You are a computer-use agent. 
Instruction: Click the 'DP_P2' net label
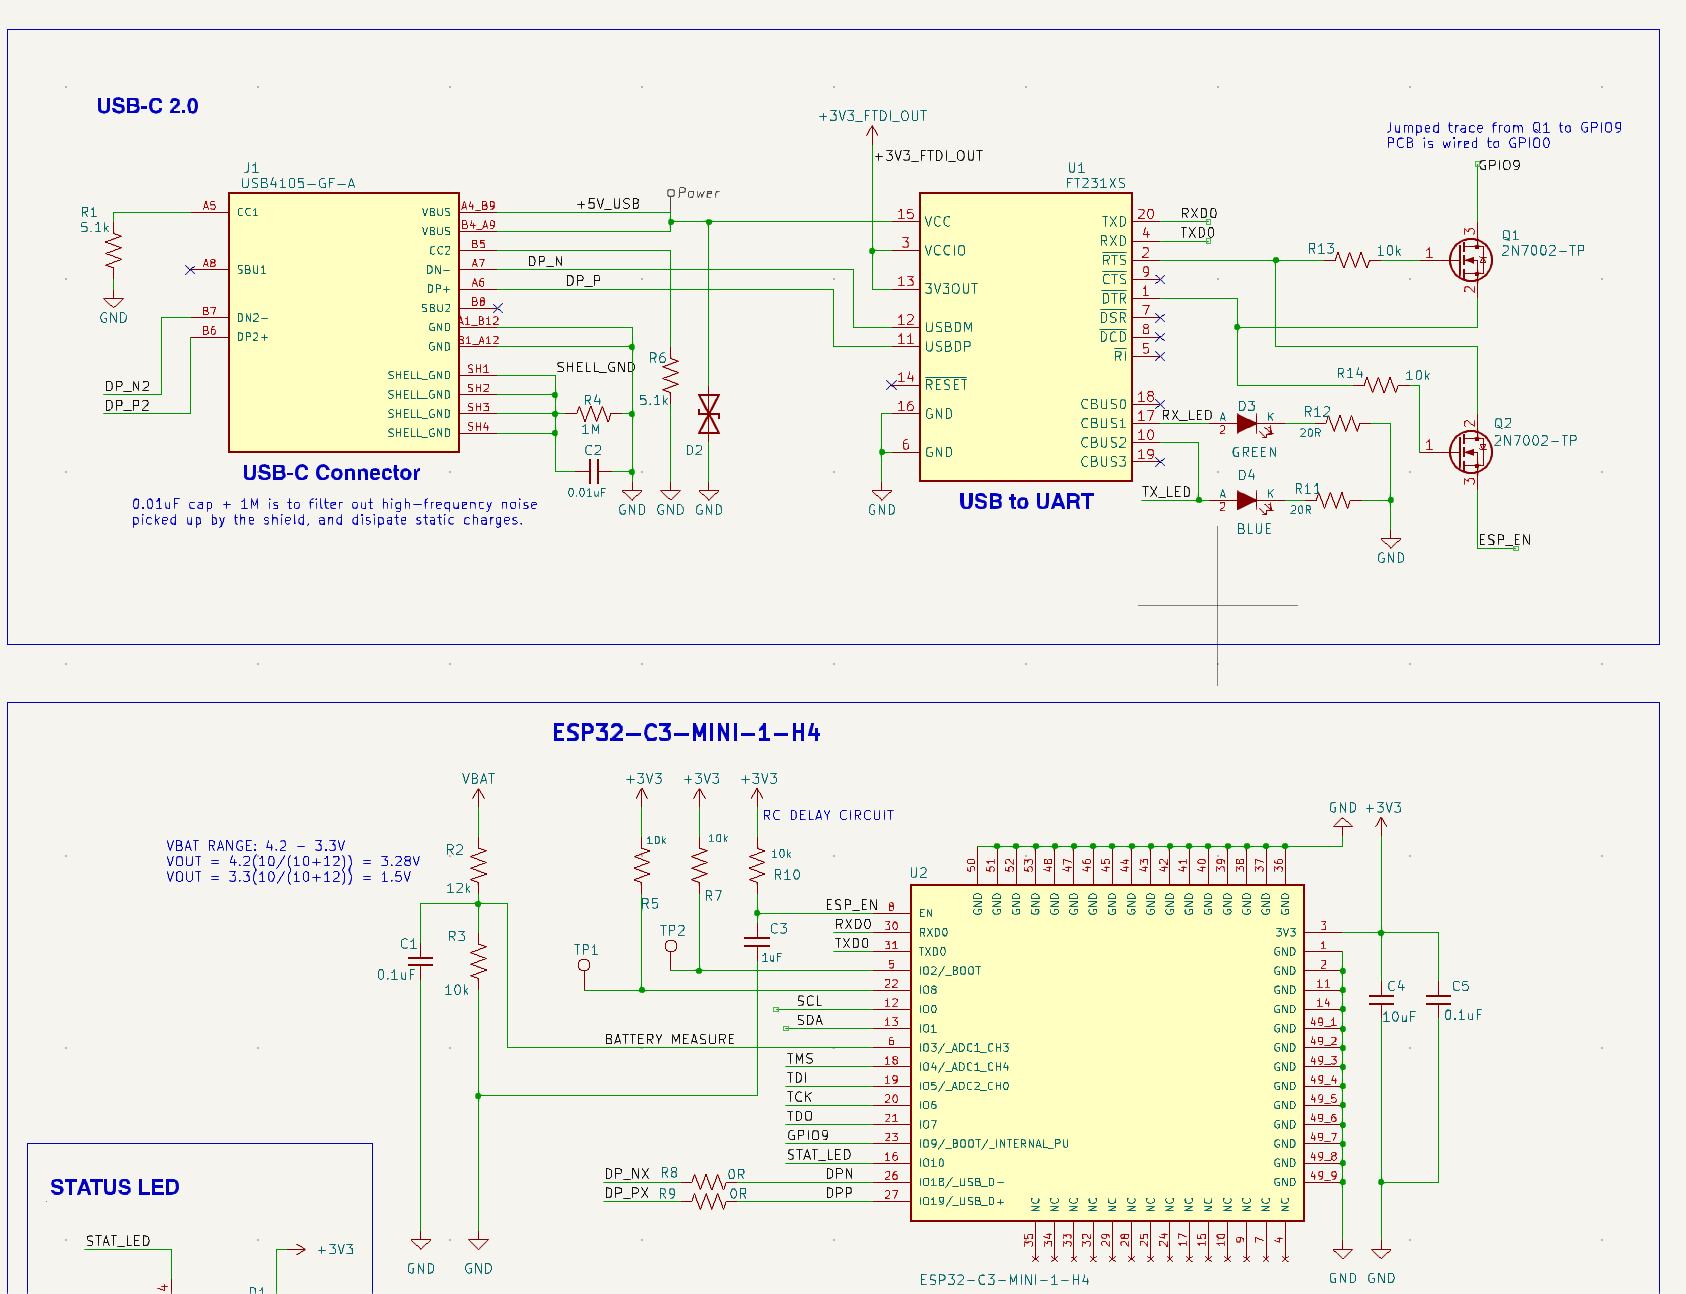[127, 405]
